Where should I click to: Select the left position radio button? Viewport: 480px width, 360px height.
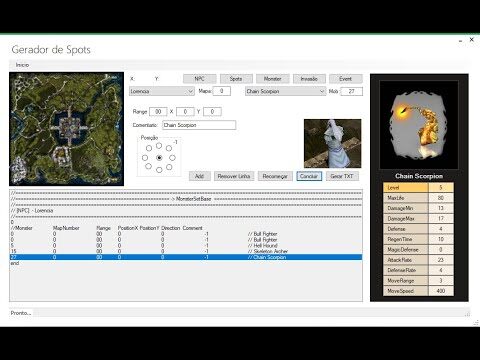point(145,158)
